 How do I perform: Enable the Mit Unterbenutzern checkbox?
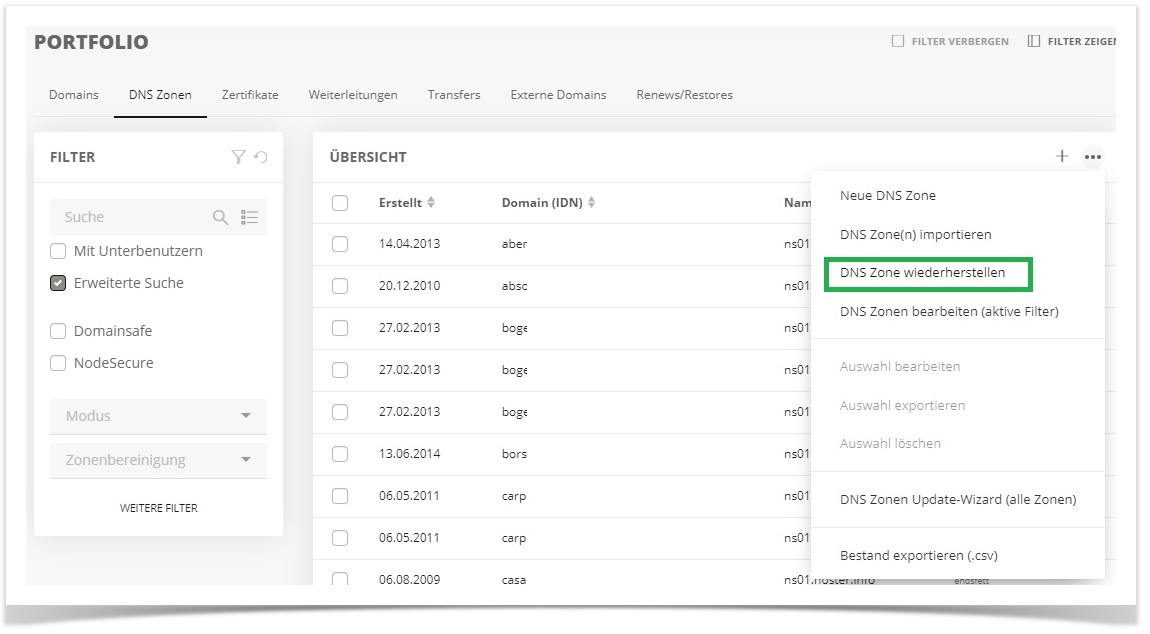[x=58, y=251]
